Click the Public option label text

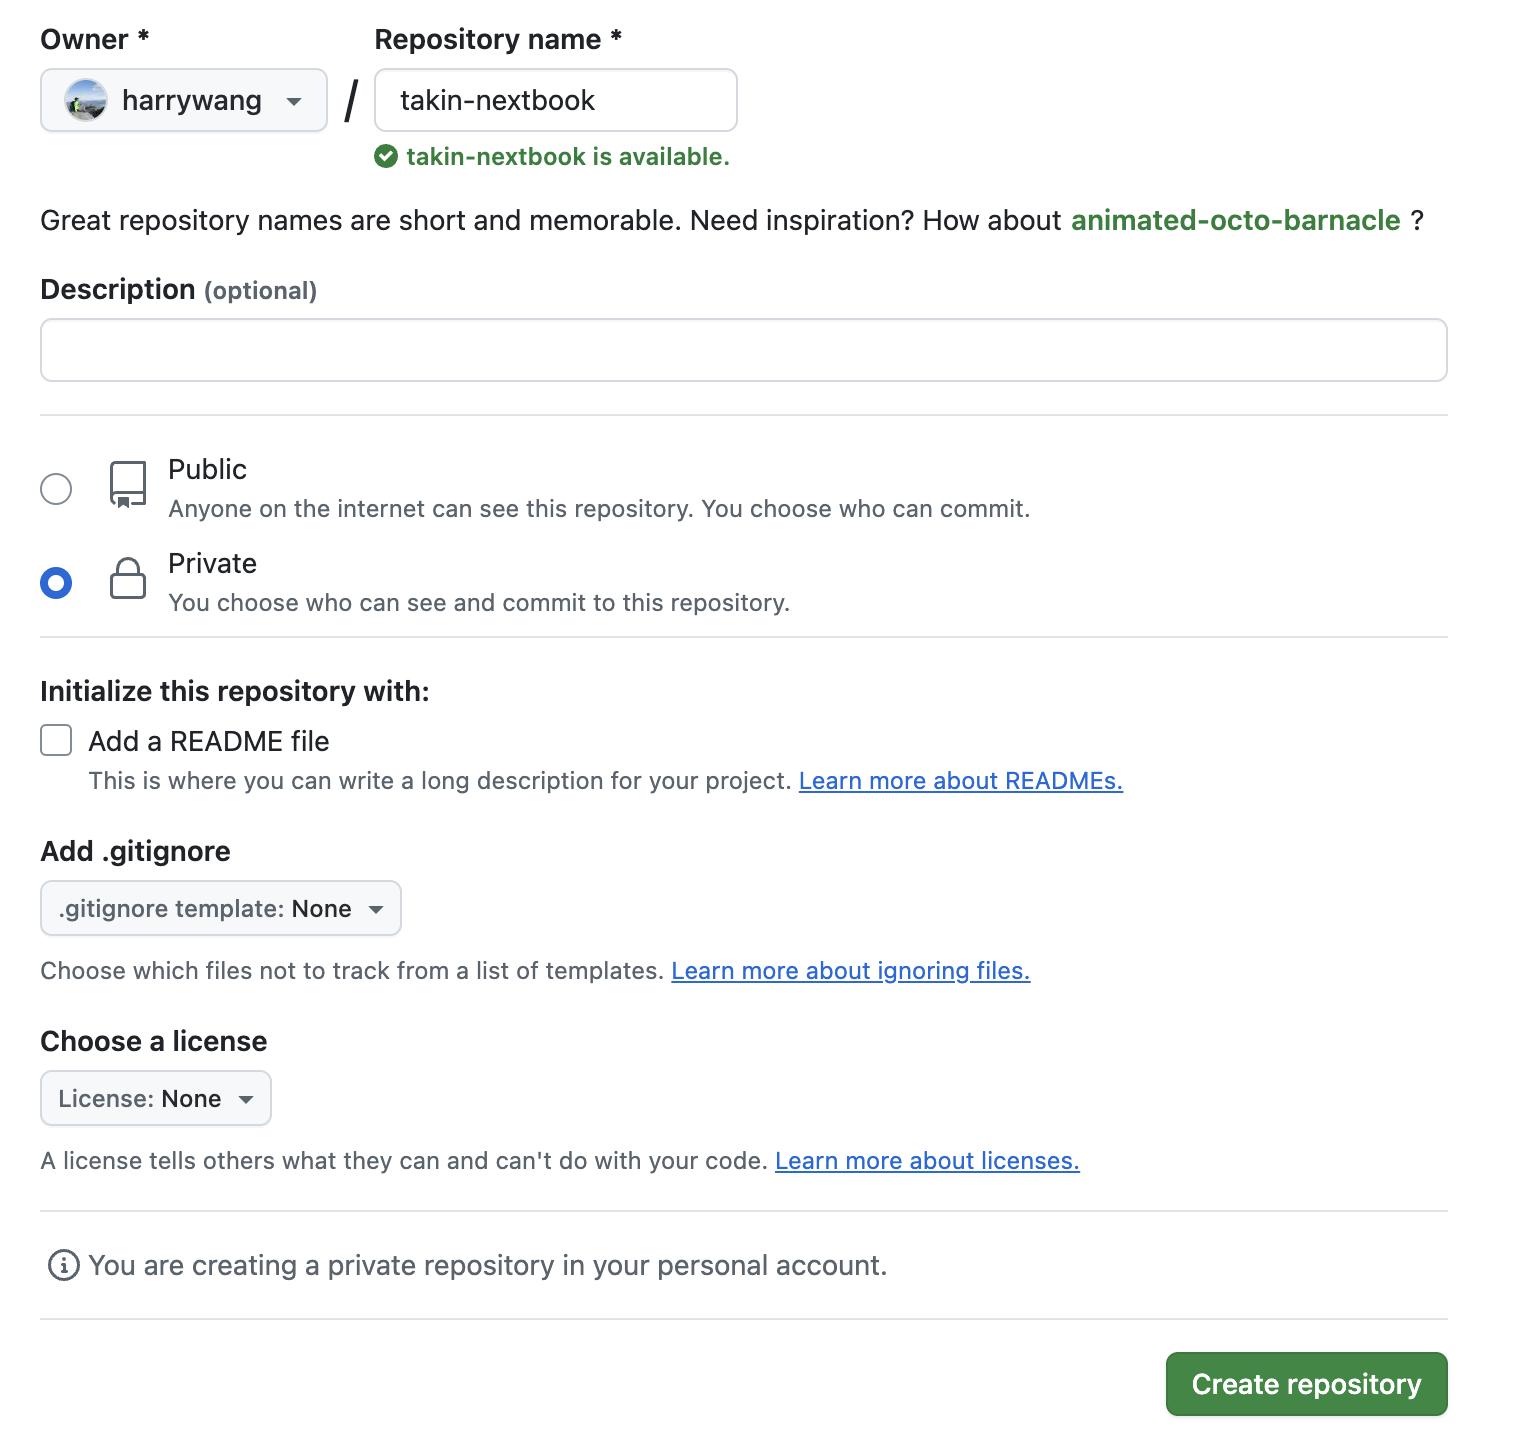click(207, 469)
